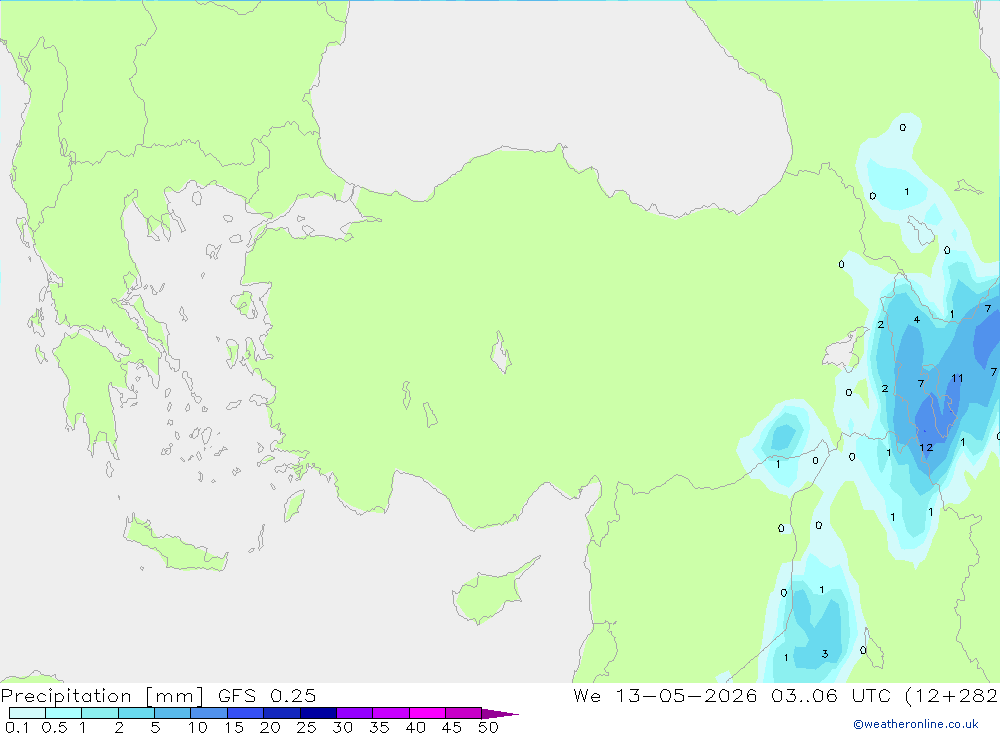Click the over-50 mm arrow tip of the legend

500,713
